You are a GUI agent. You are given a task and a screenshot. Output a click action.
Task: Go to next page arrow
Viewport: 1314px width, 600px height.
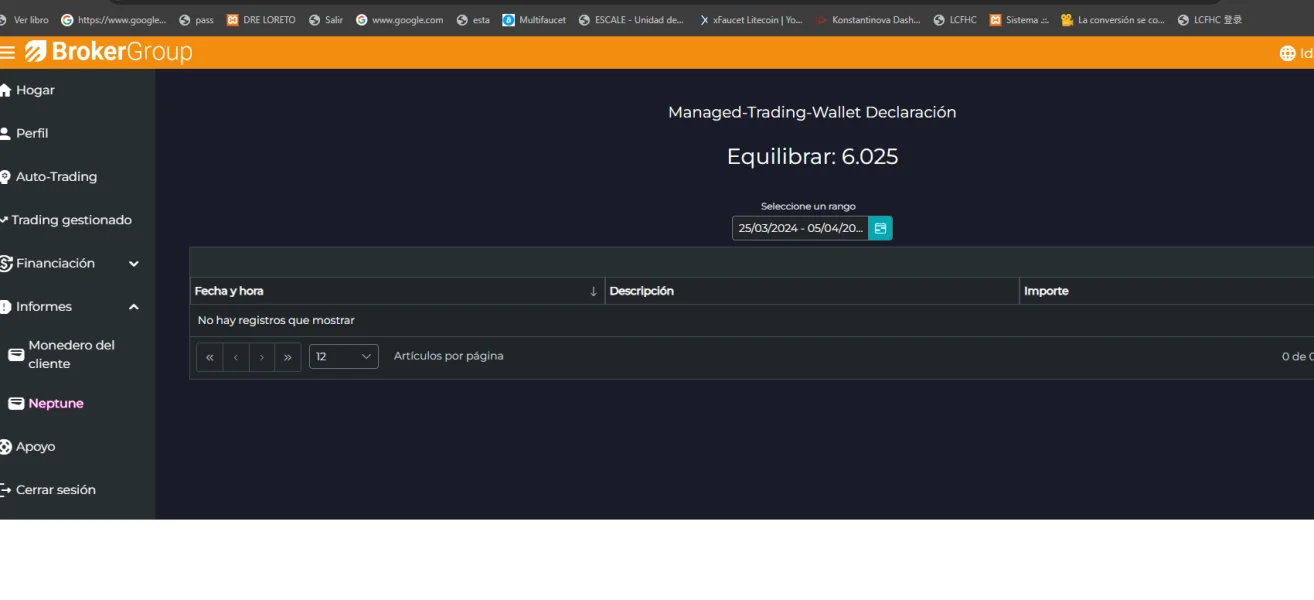262,357
